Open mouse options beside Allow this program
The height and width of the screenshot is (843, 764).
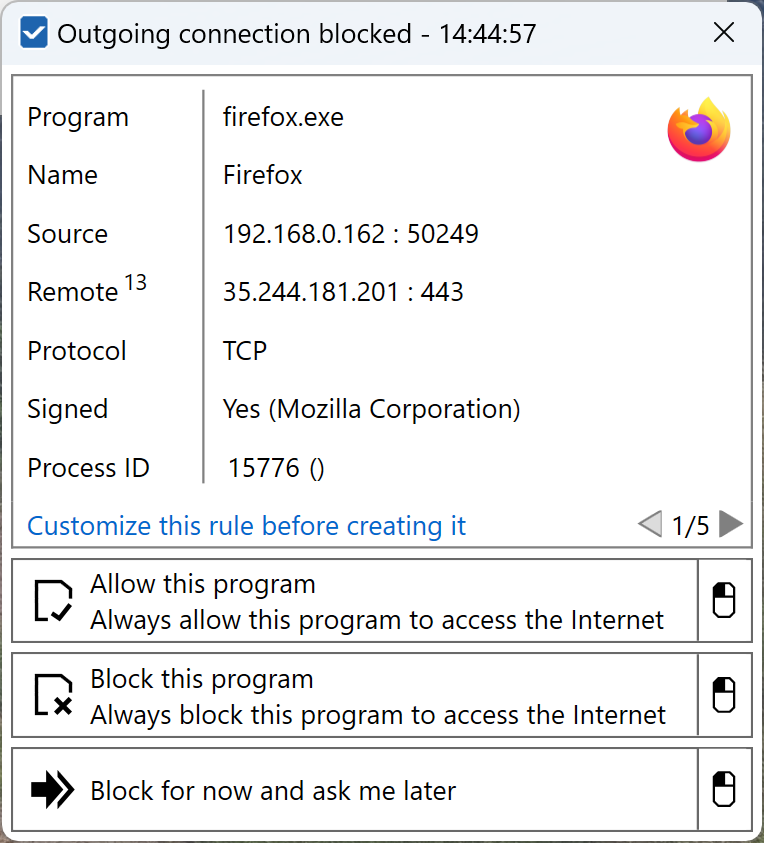(x=724, y=600)
